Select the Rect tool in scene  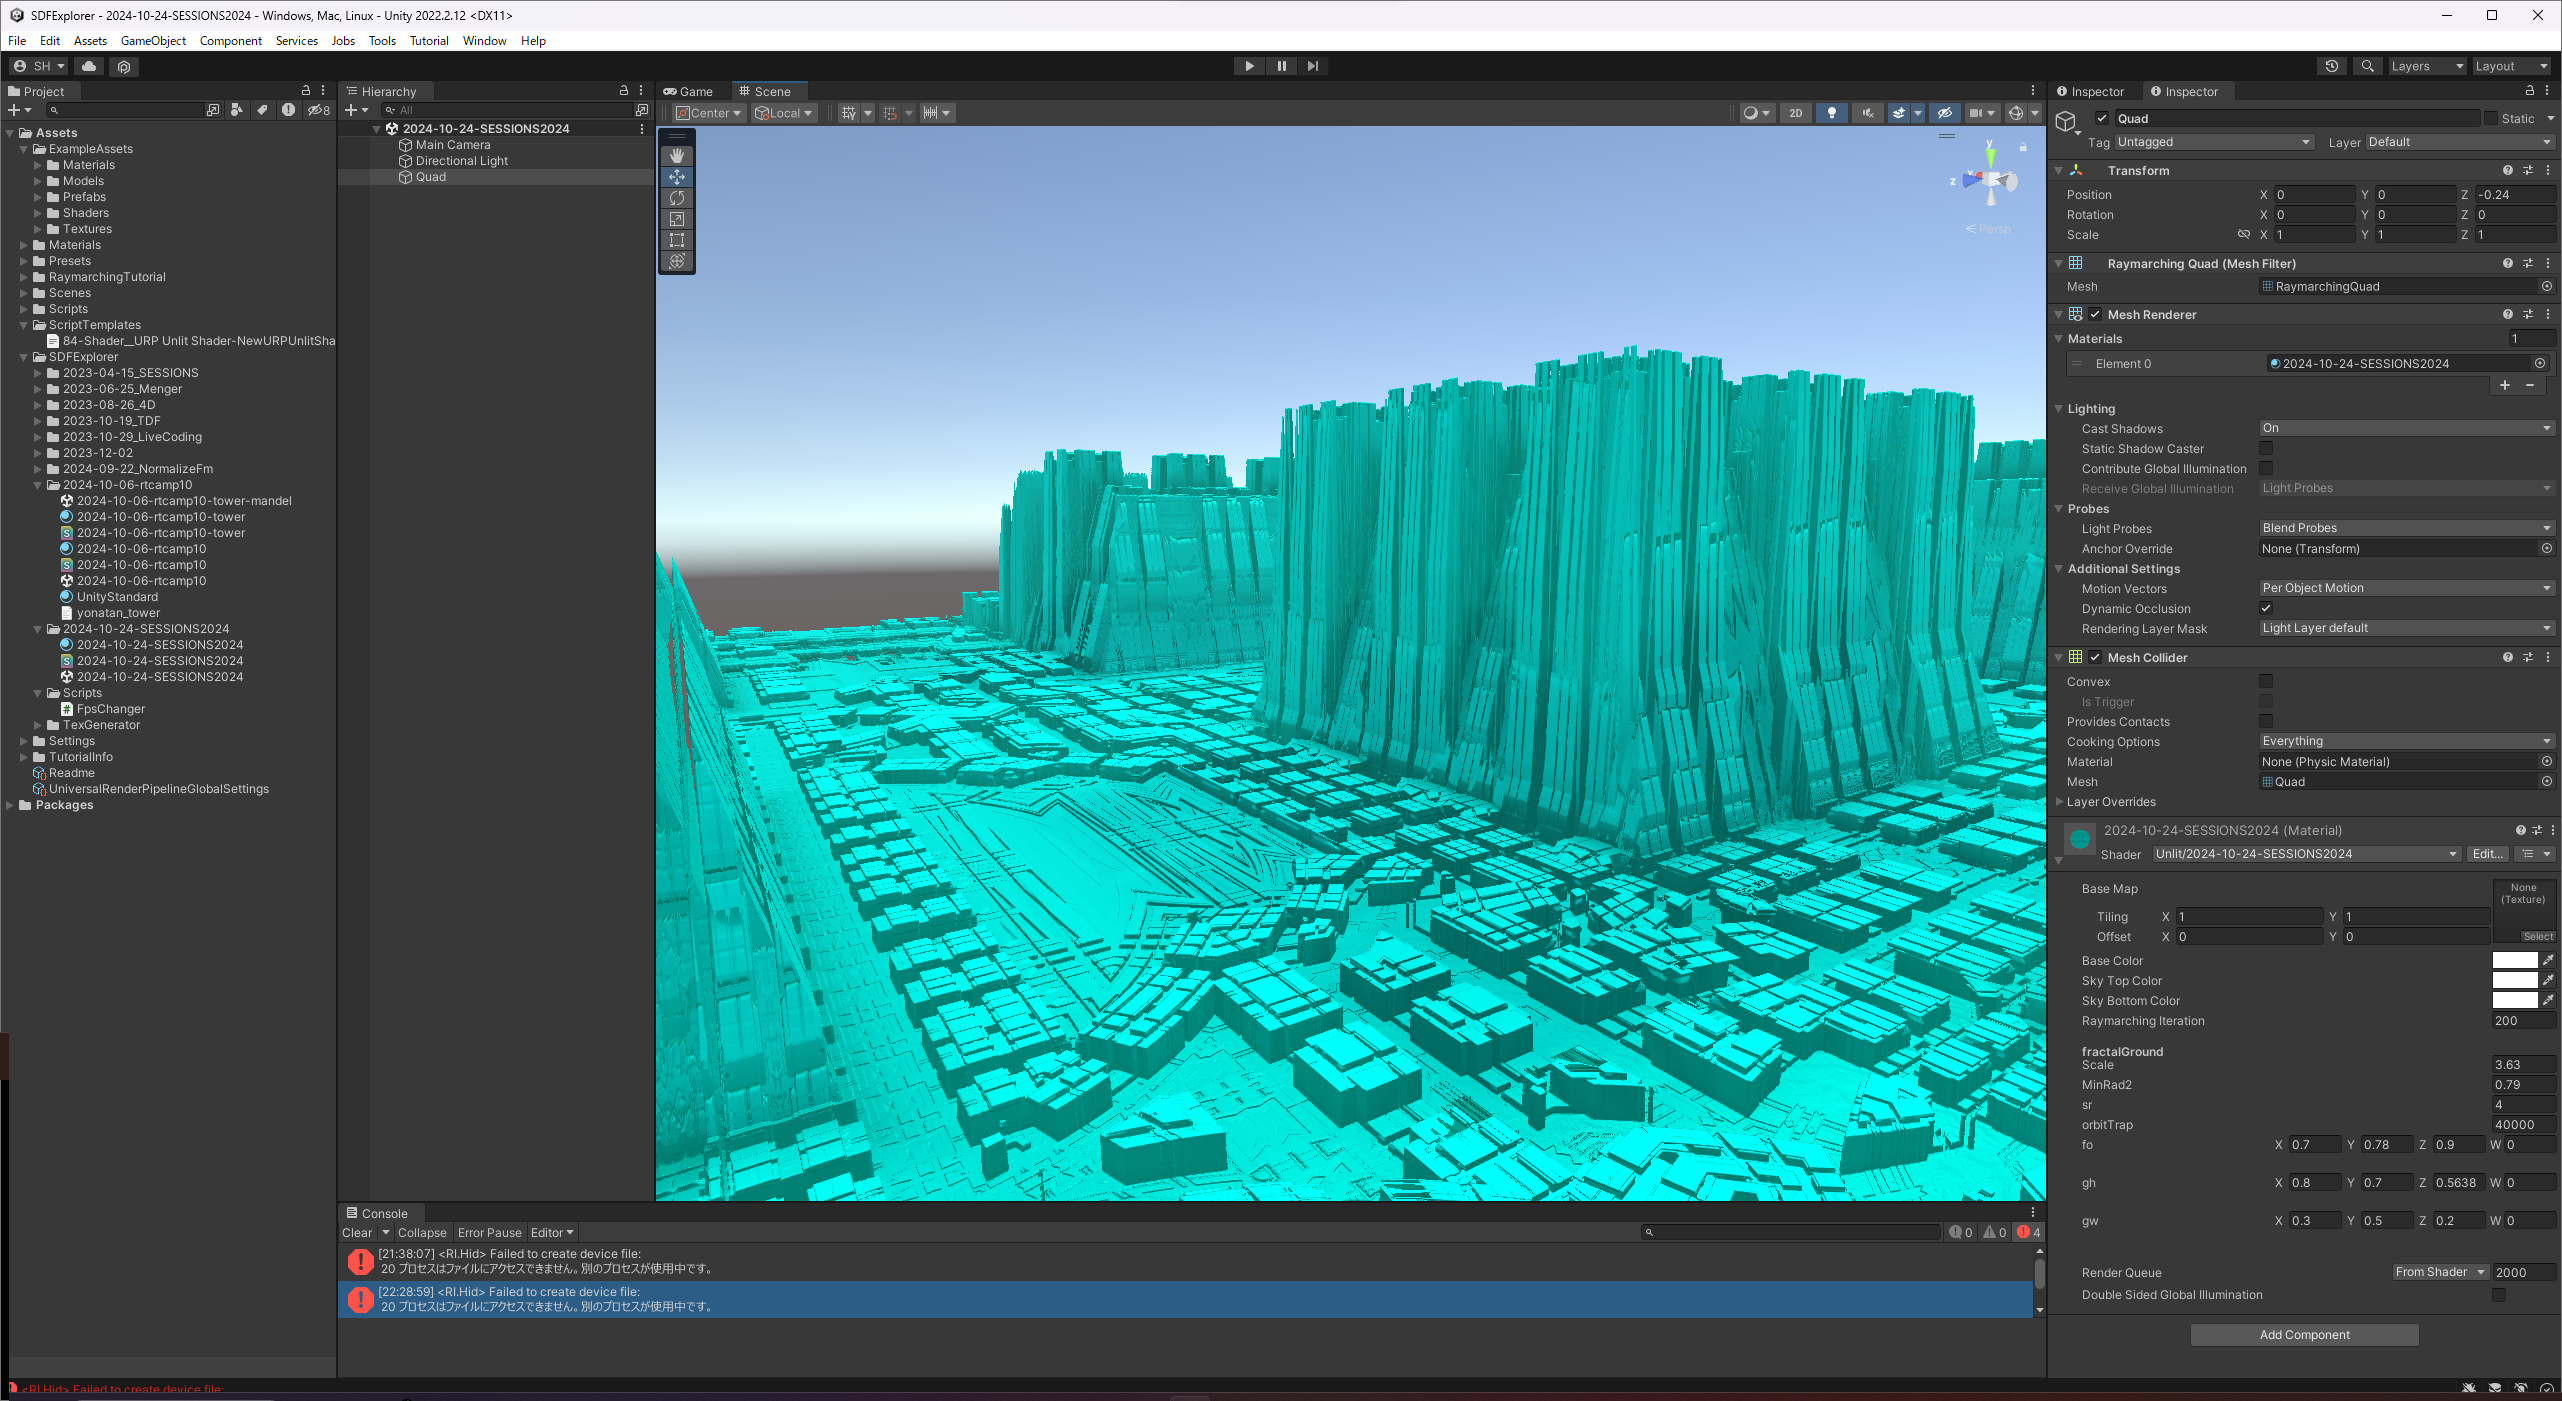click(x=677, y=240)
